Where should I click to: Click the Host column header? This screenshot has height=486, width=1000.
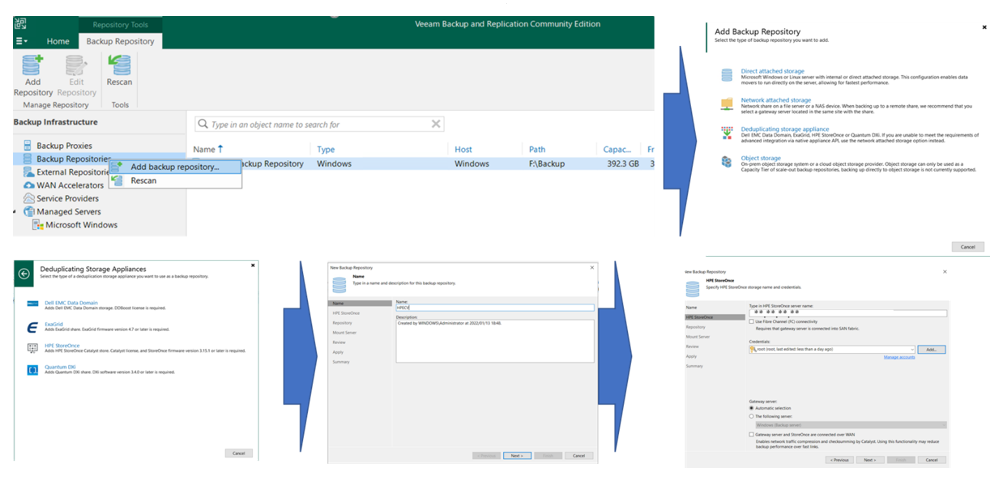(x=464, y=149)
